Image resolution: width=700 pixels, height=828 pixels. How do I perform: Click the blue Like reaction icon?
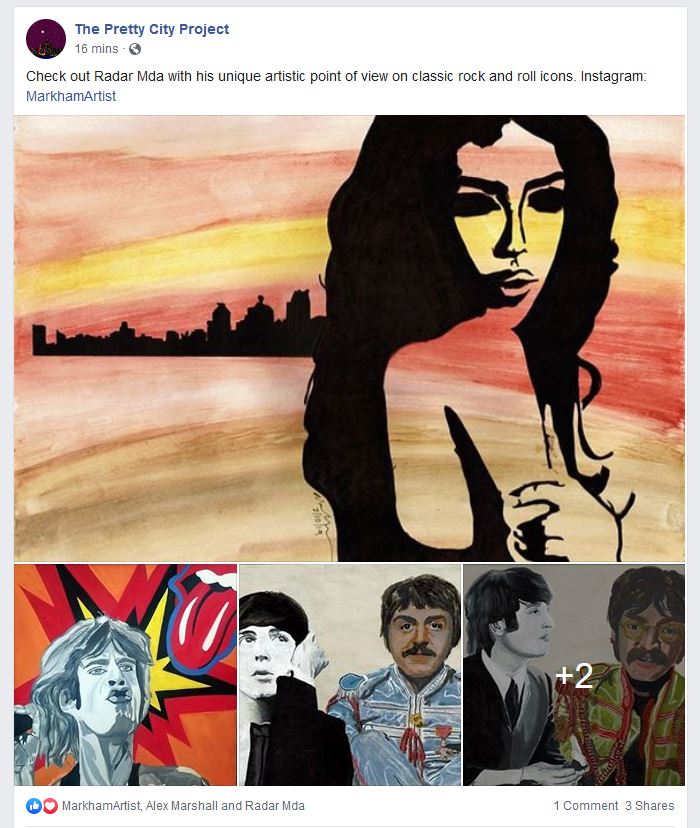point(34,806)
